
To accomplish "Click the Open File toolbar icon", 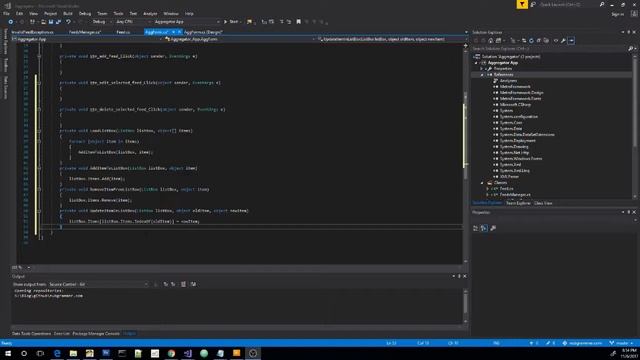I will coord(43,22).
